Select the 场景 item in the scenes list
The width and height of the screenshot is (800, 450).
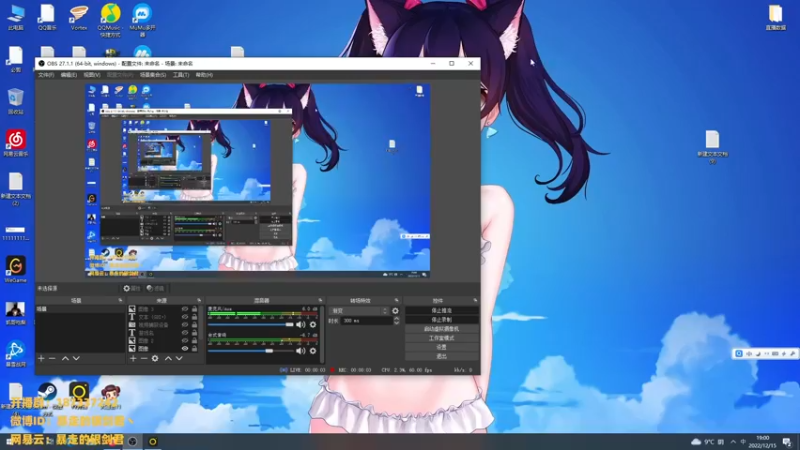pos(80,309)
